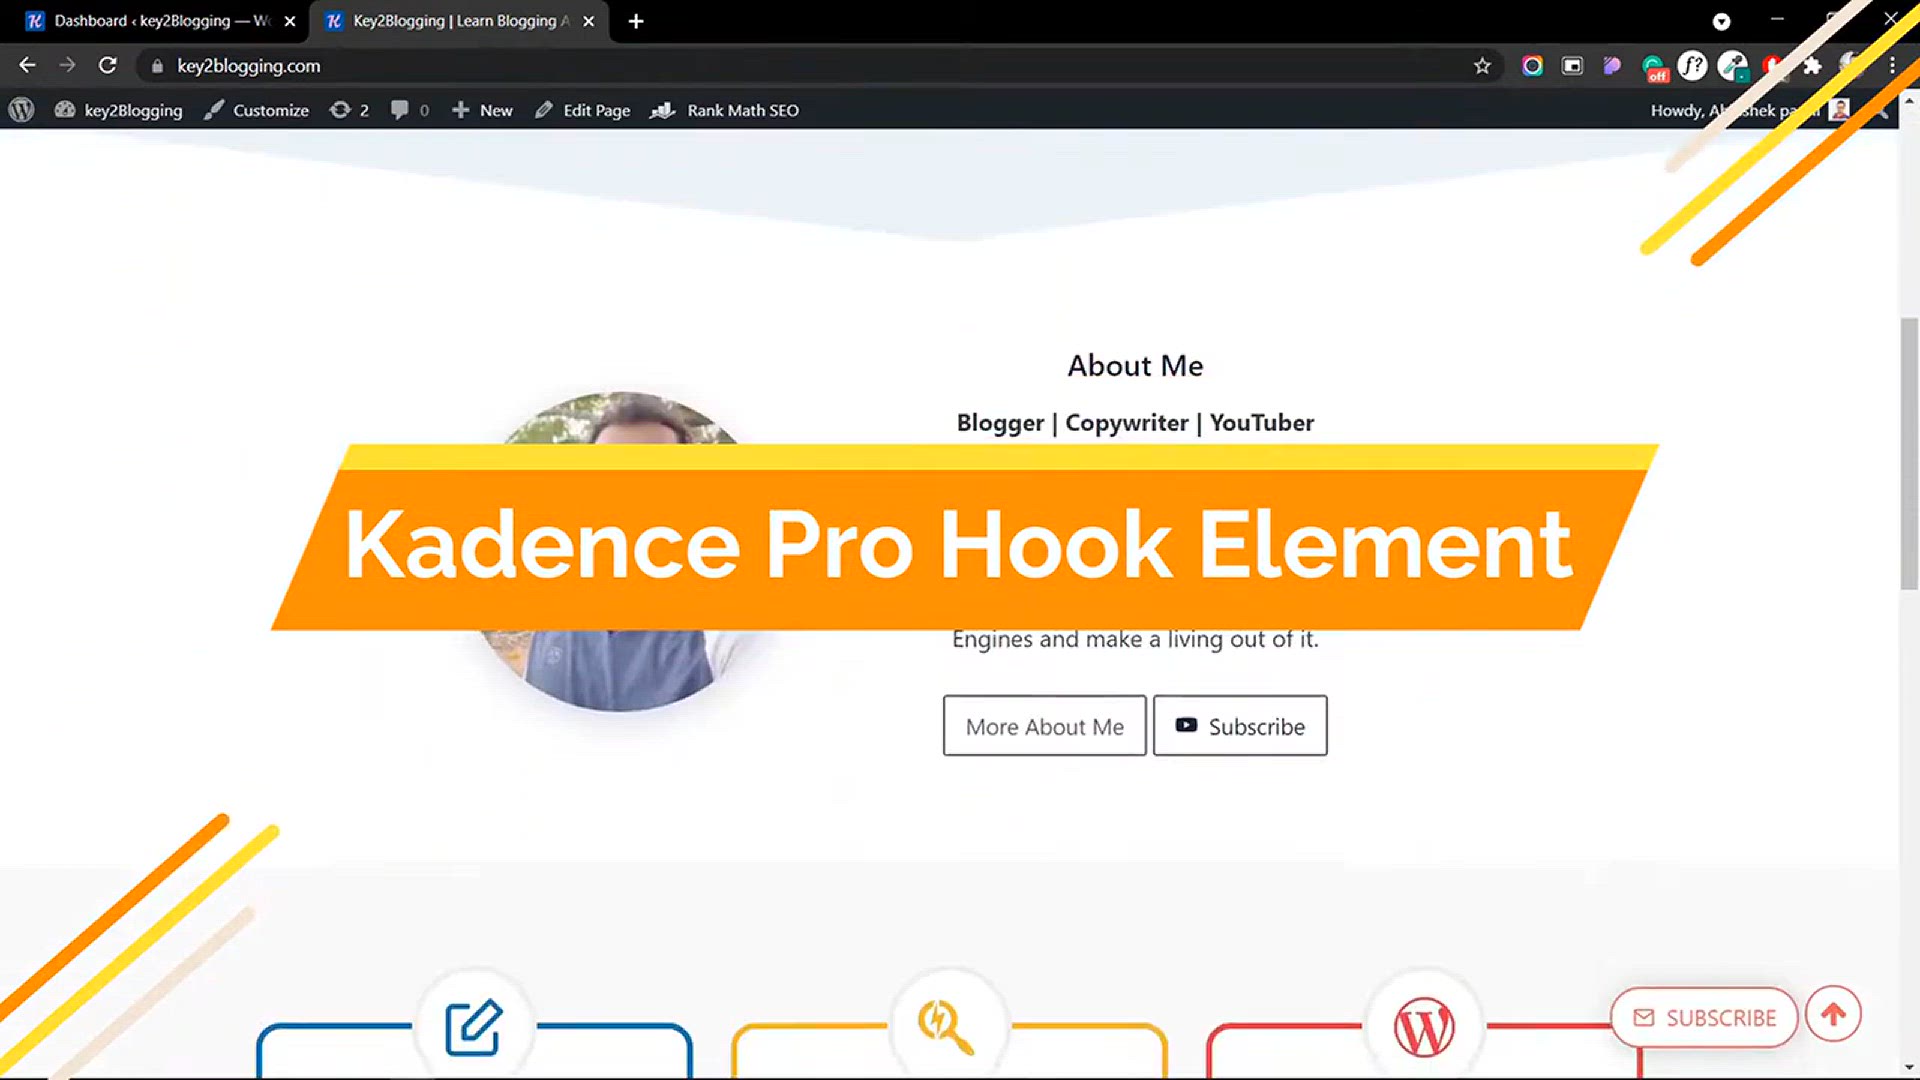Click the red WordPress logo icon
The image size is (1920, 1080).
pos(1424,1027)
